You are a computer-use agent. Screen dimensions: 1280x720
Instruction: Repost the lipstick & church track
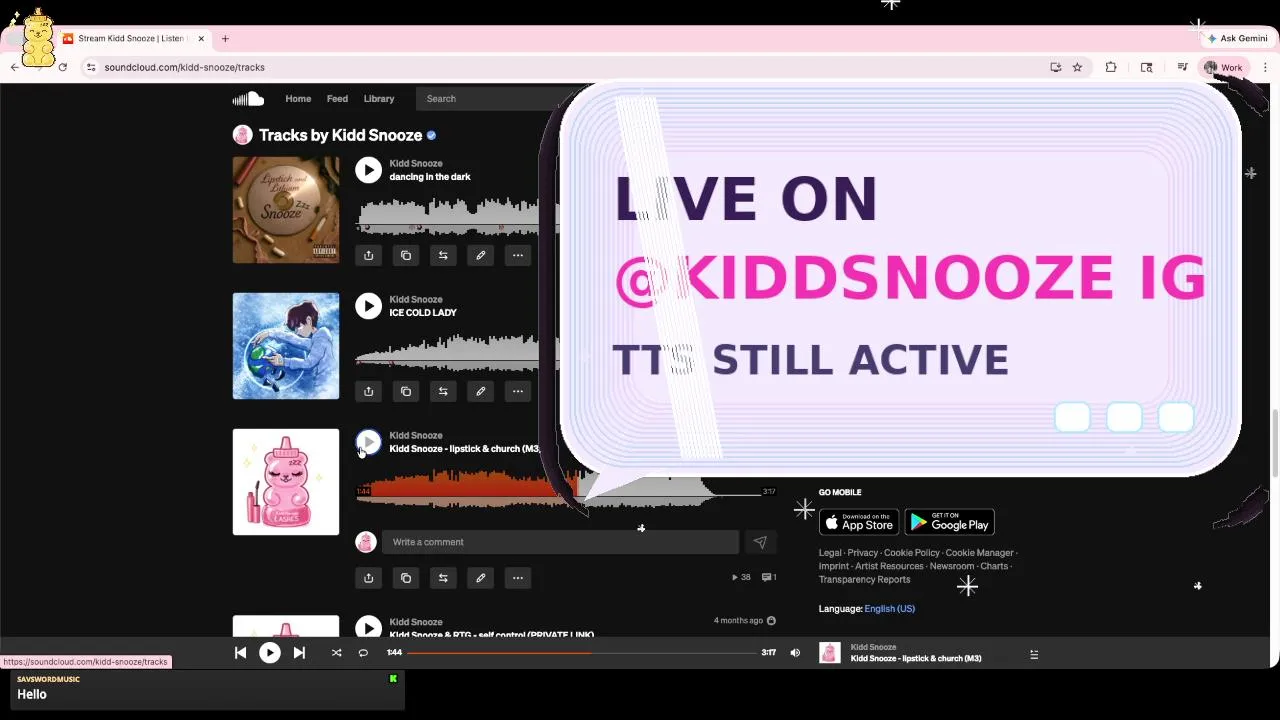[x=443, y=577]
